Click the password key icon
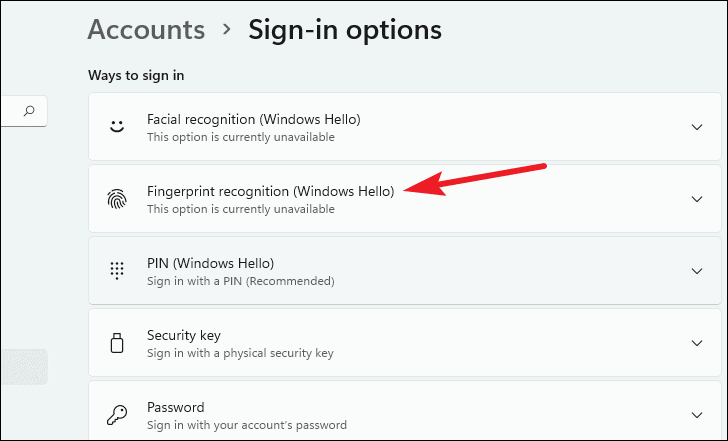The width and height of the screenshot is (728, 441). pos(117,415)
